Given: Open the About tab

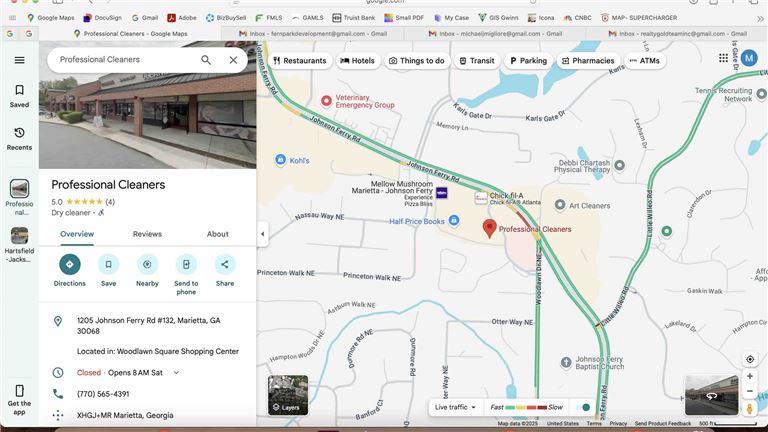Looking at the screenshot, I should tap(218, 234).
